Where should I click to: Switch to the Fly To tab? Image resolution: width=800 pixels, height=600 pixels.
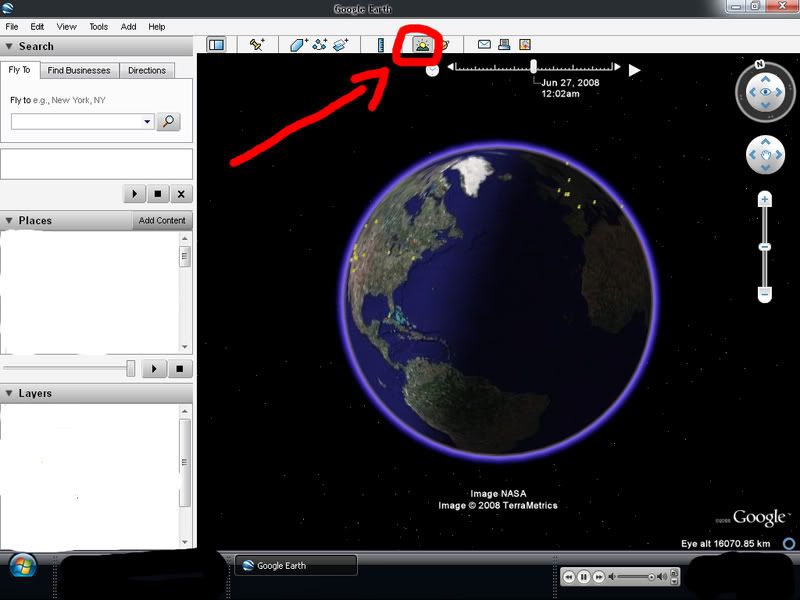[x=19, y=70]
